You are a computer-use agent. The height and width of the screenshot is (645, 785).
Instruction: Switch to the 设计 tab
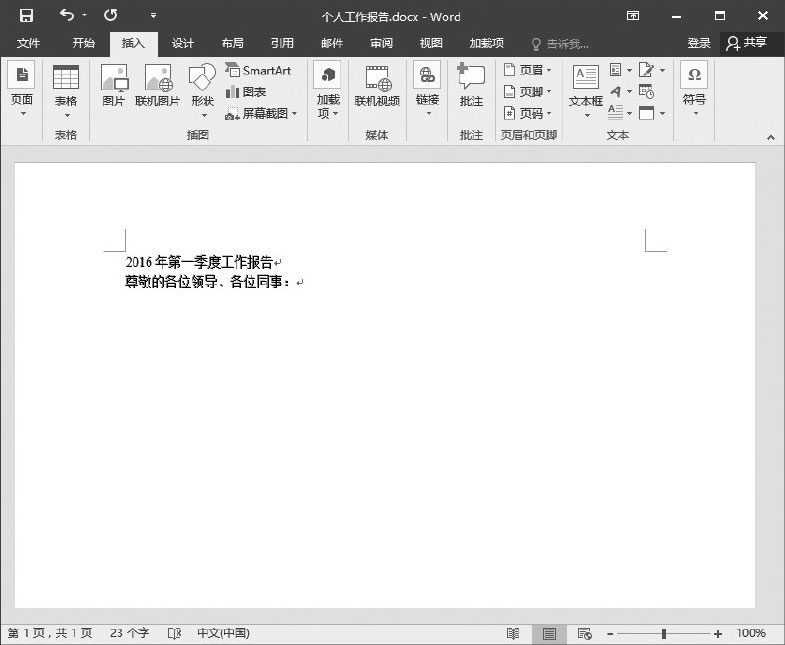pos(182,43)
